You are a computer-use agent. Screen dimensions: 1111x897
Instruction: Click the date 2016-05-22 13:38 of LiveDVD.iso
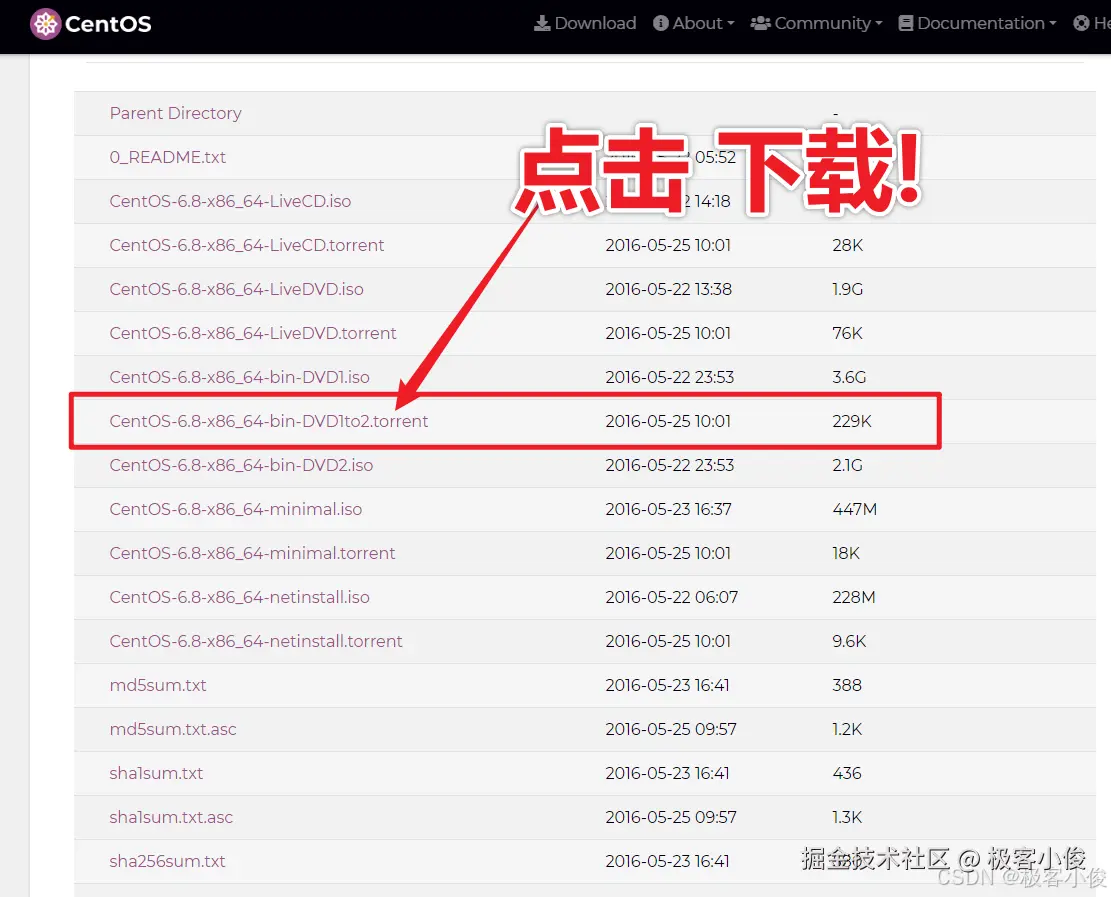point(668,289)
